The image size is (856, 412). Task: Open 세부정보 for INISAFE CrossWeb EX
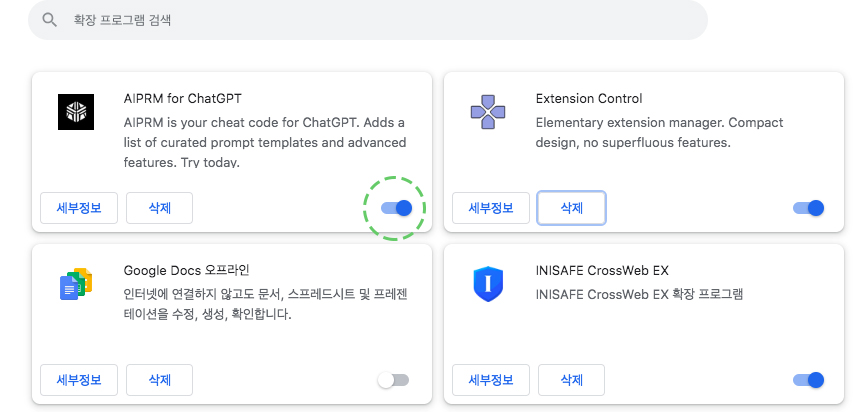(x=491, y=380)
